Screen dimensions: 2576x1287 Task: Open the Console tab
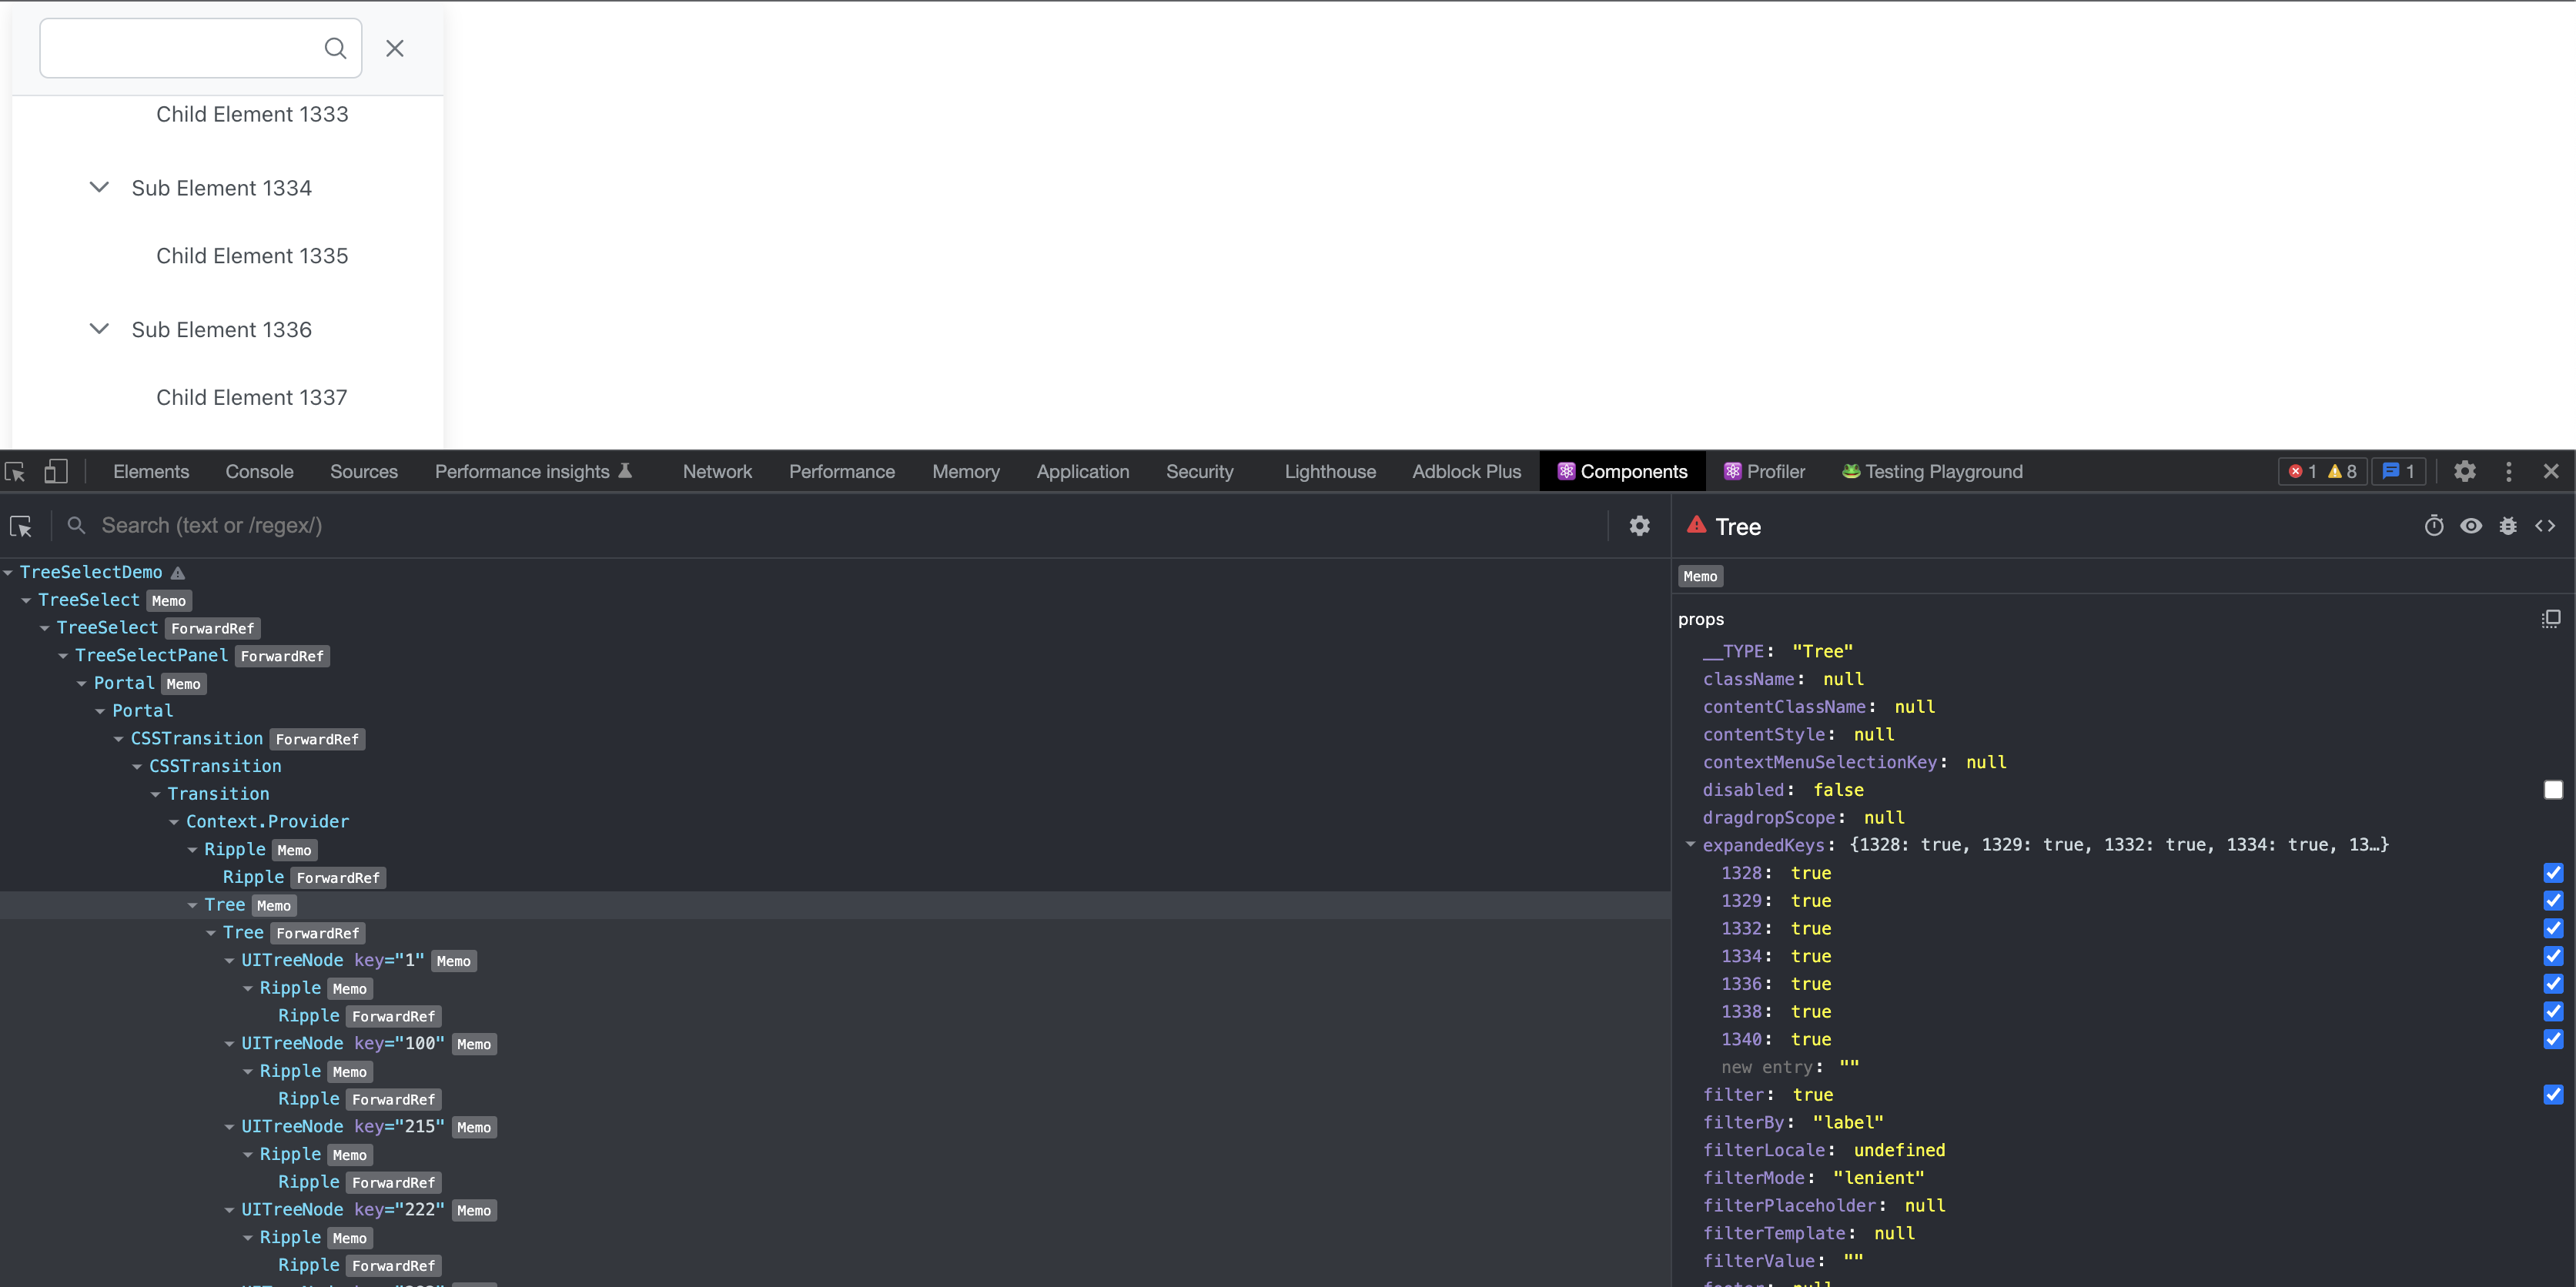[259, 471]
